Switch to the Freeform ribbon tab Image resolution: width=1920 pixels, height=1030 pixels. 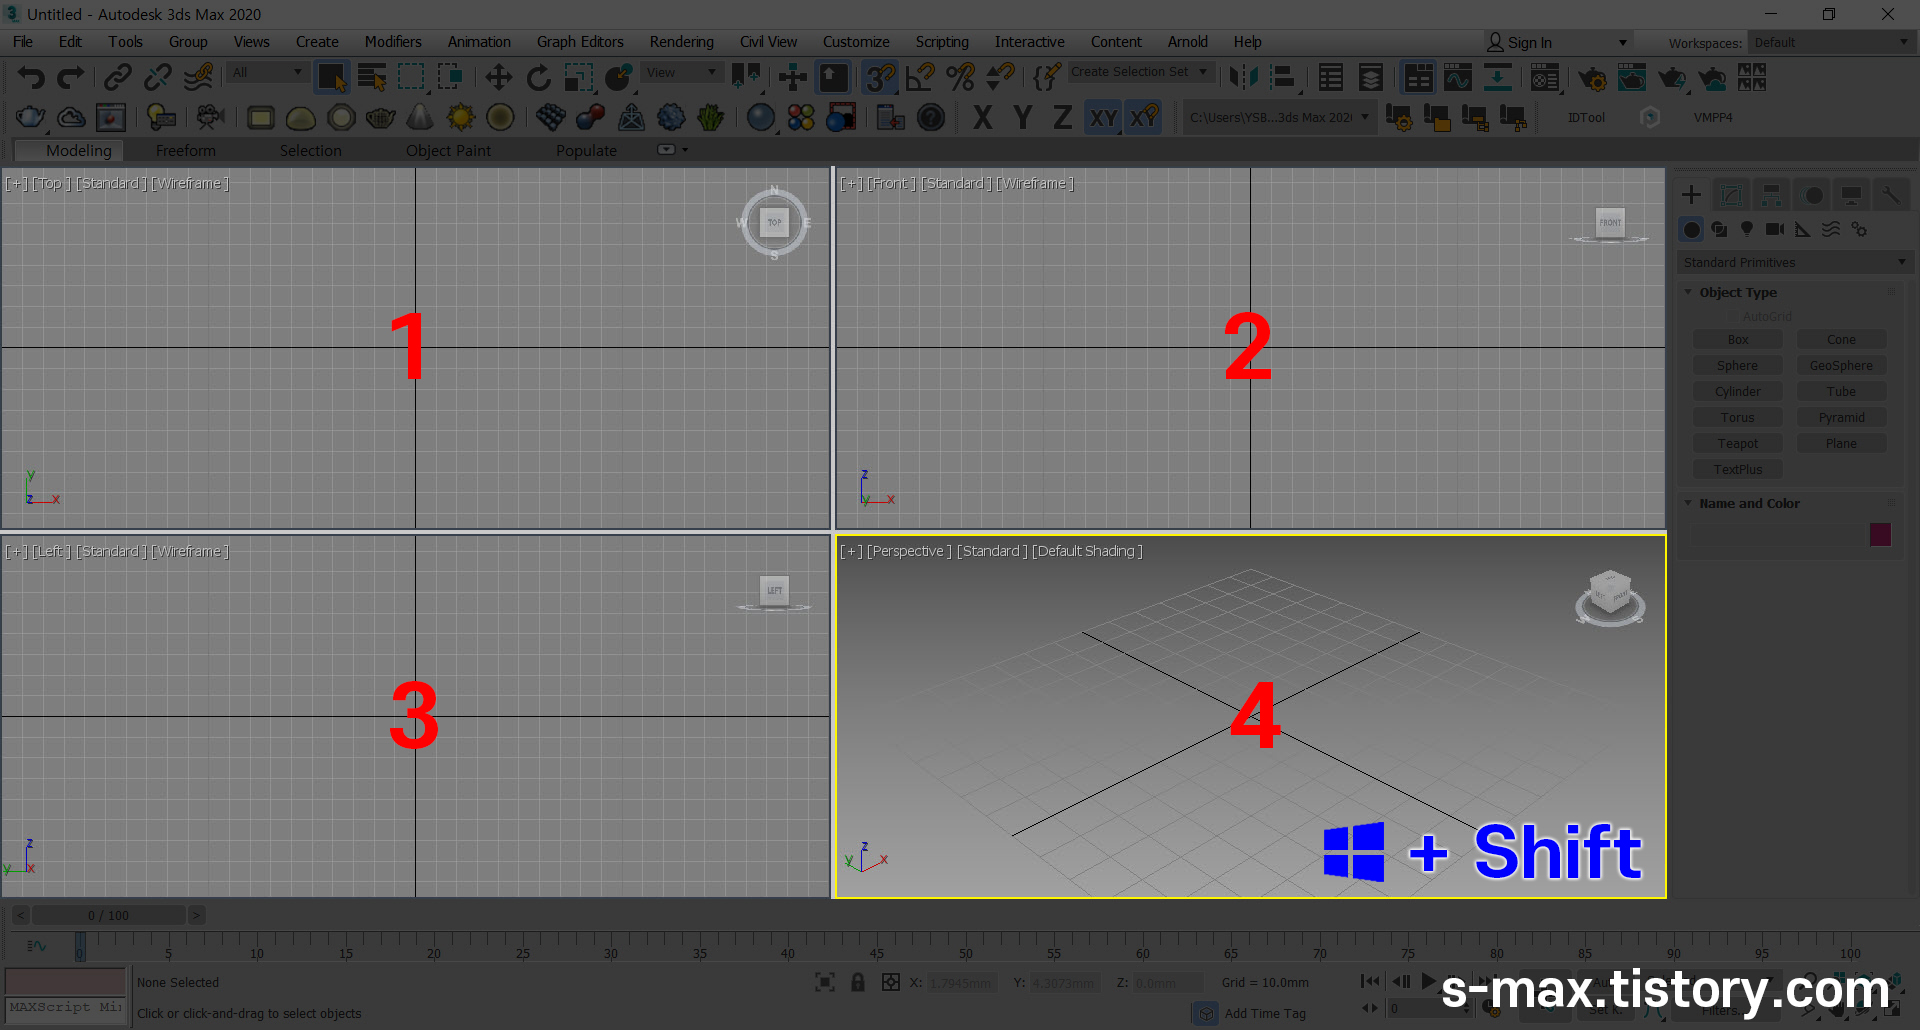186,150
